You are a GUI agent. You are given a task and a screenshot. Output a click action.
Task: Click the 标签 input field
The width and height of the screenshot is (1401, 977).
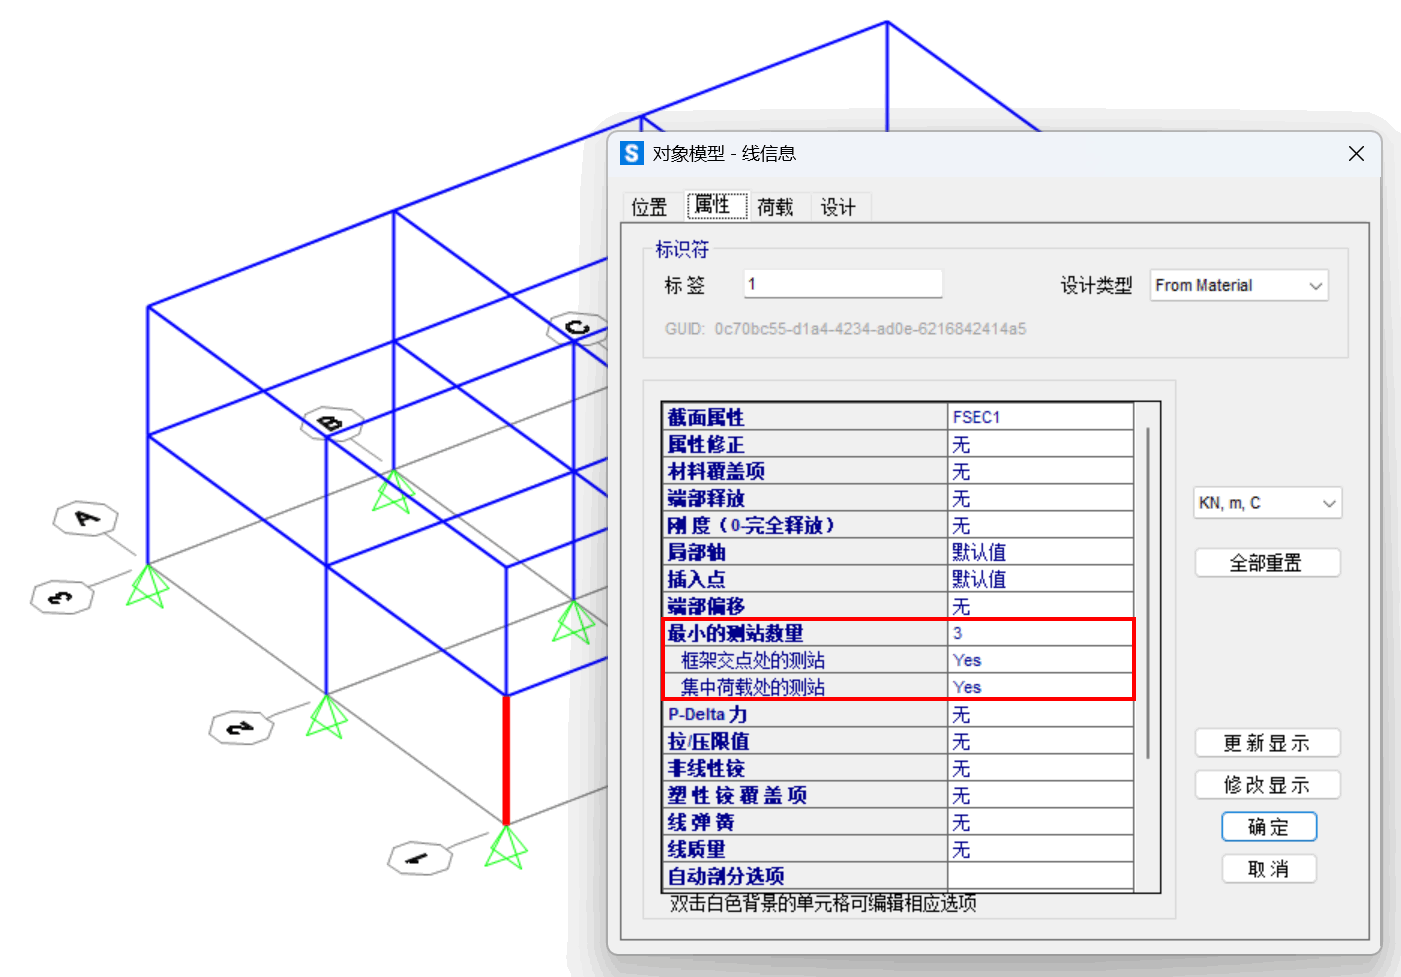pyautogui.click(x=842, y=284)
